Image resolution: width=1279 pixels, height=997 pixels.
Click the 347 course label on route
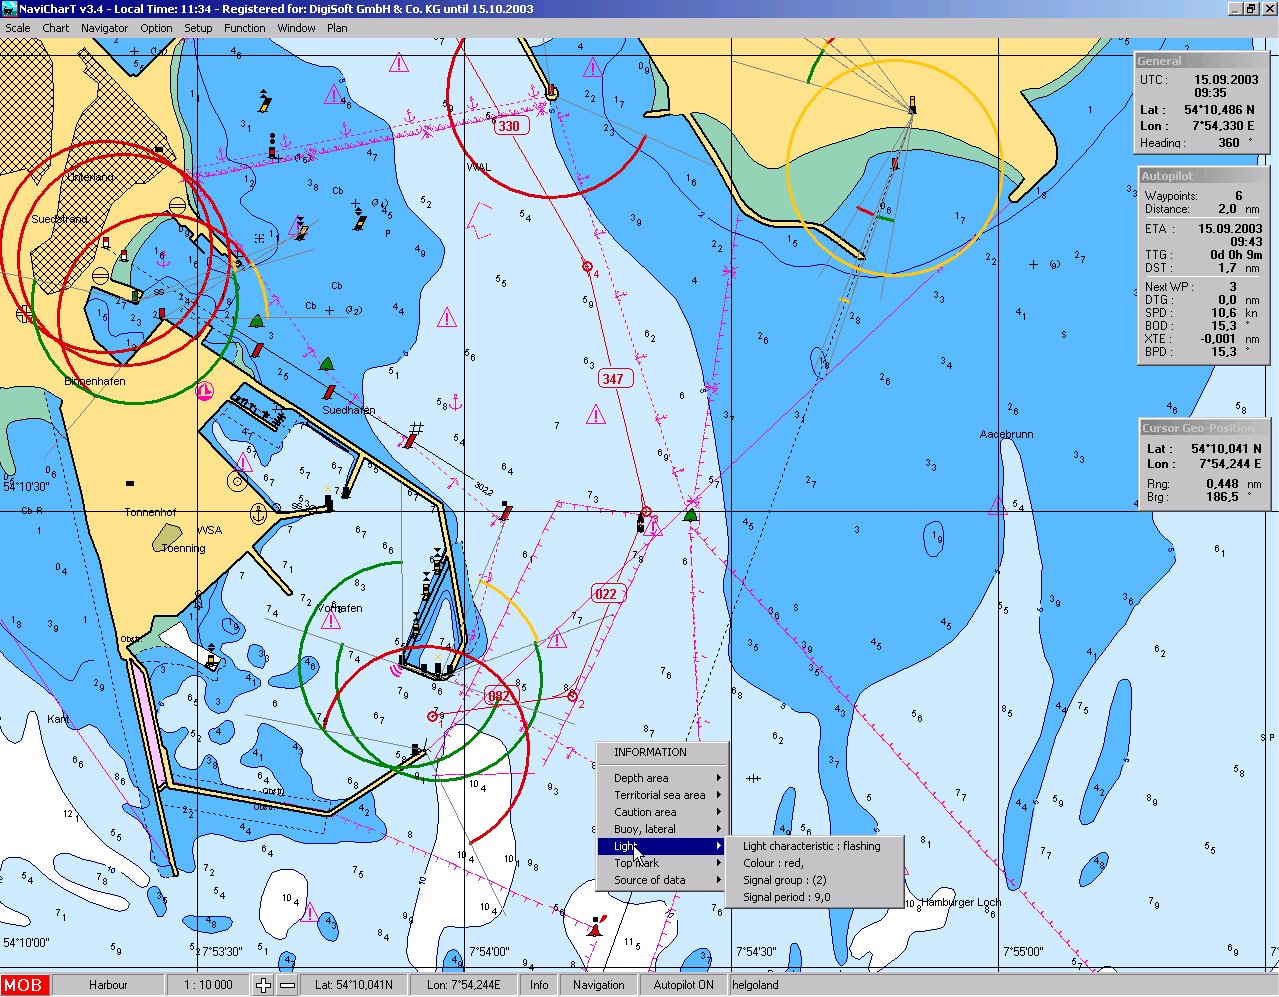click(613, 379)
